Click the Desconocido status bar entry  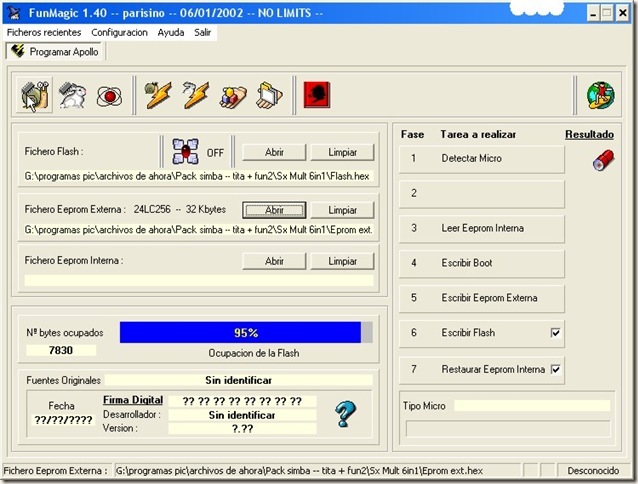pos(593,471)
